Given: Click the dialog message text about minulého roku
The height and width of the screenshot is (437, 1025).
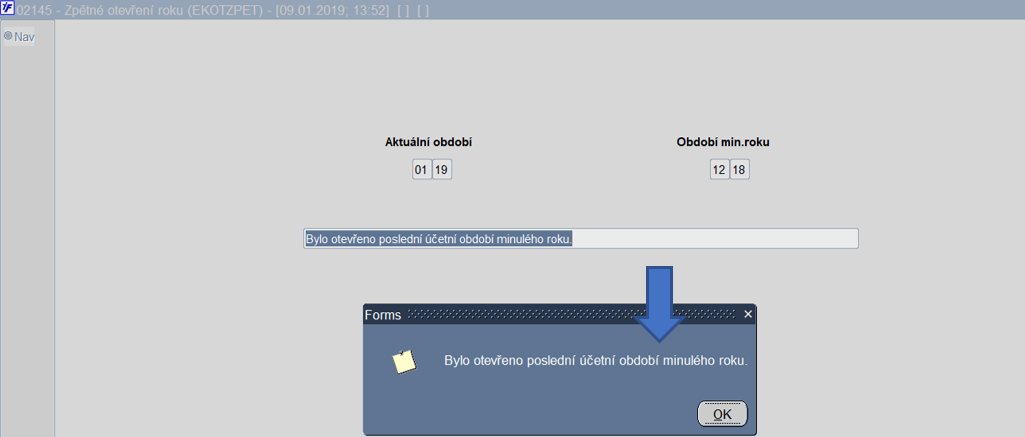Looking at the screenshot, I should click(x=596, y=361).
